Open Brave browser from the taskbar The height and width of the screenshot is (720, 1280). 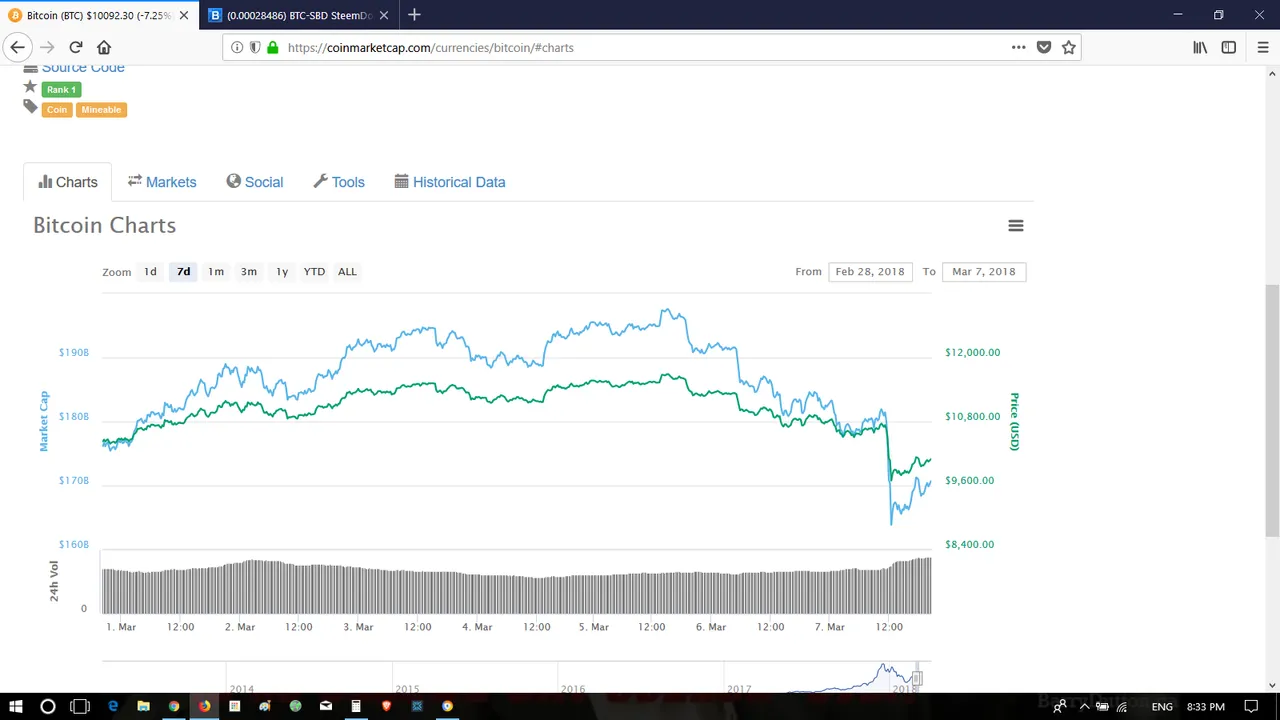point(387,706)
